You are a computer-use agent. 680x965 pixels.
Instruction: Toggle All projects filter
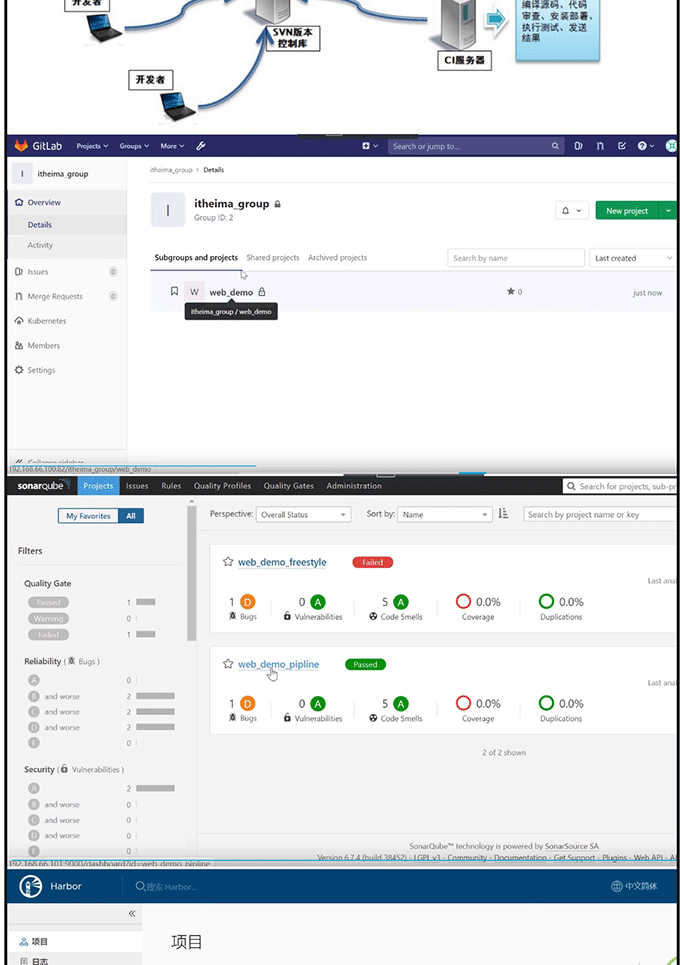pyautogui.click(x=130, y=516)
